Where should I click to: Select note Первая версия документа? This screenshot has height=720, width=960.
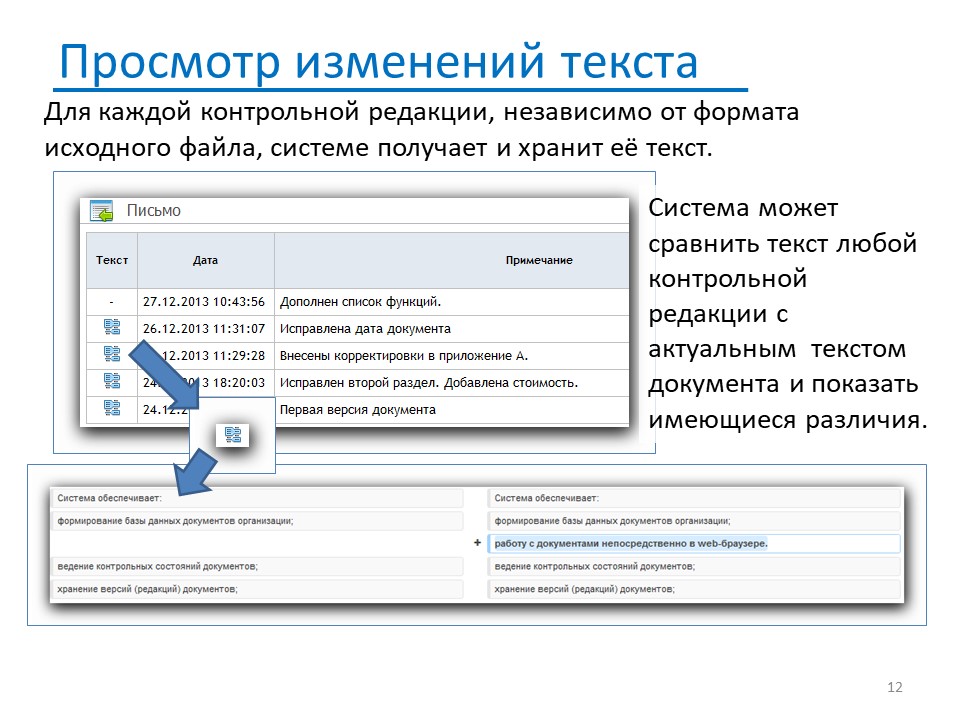(358, 410)
